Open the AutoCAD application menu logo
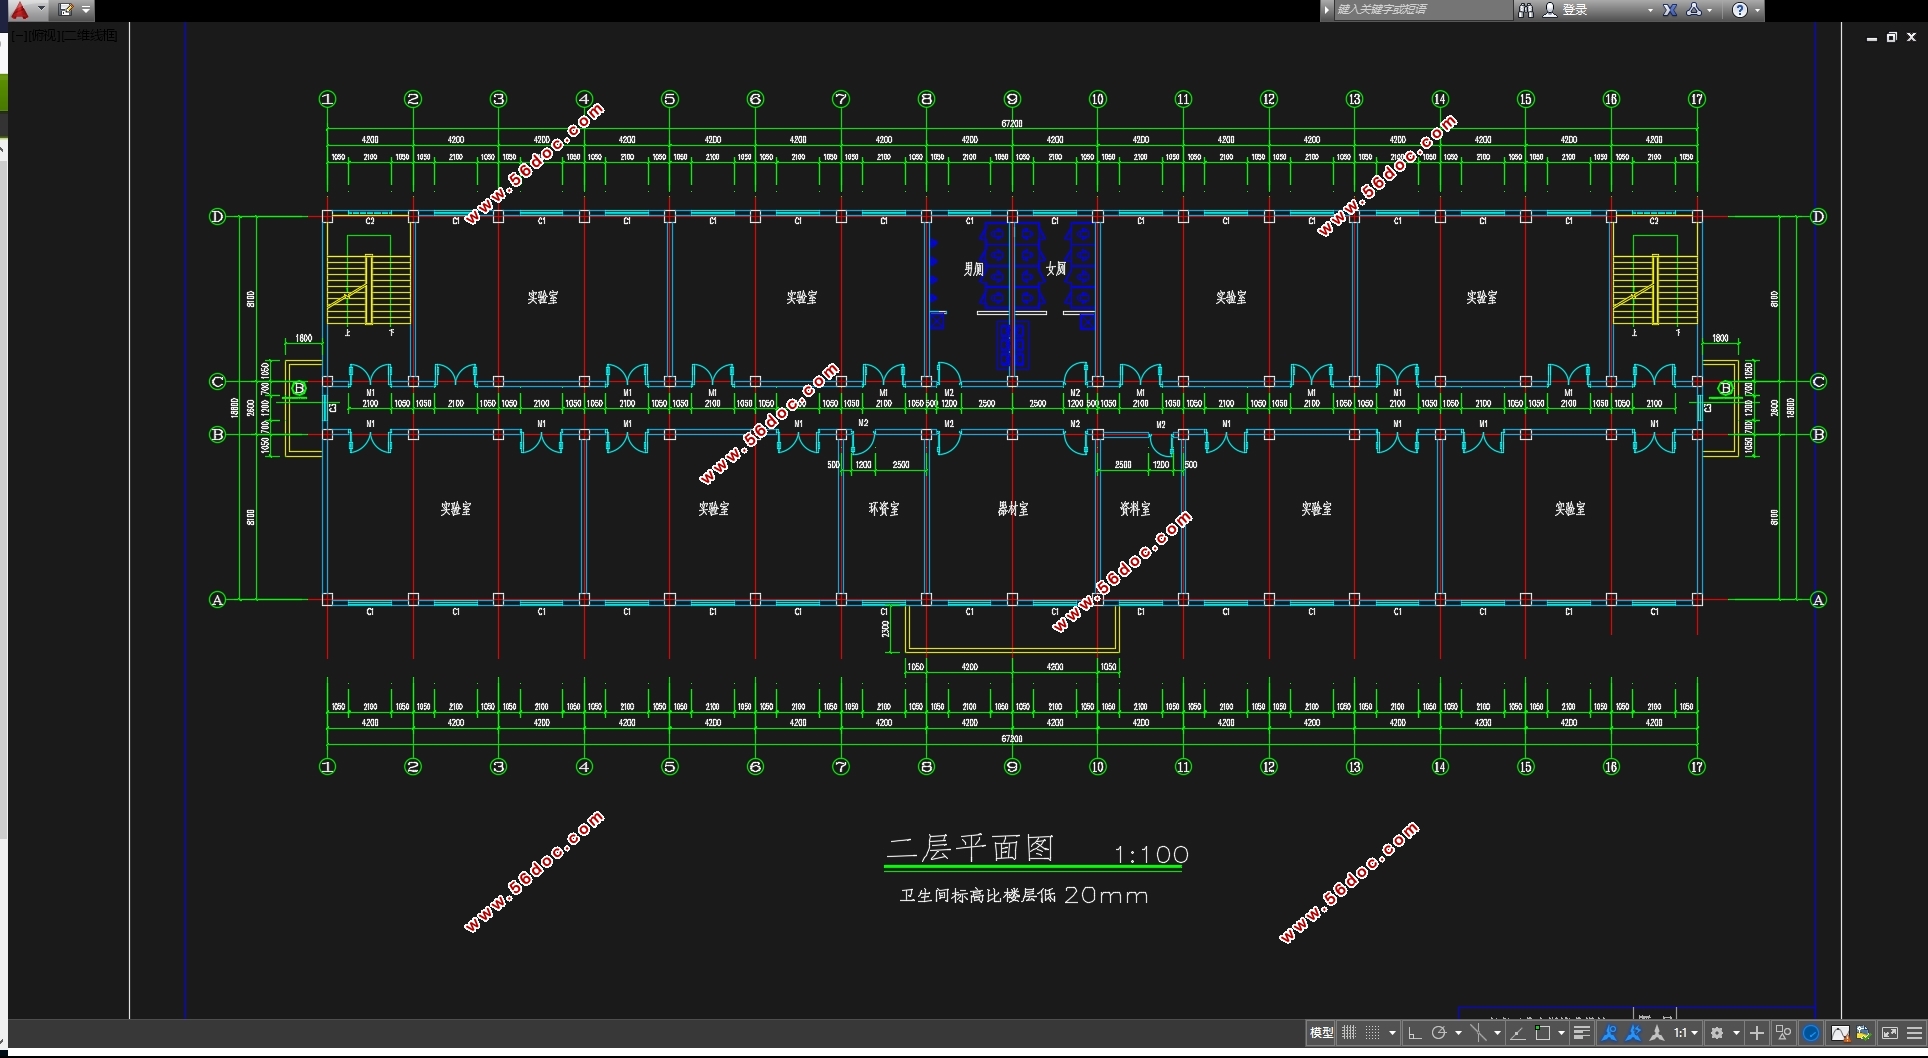The height and width of the screenshot is (1058, 1928). [x=20, y=10]
